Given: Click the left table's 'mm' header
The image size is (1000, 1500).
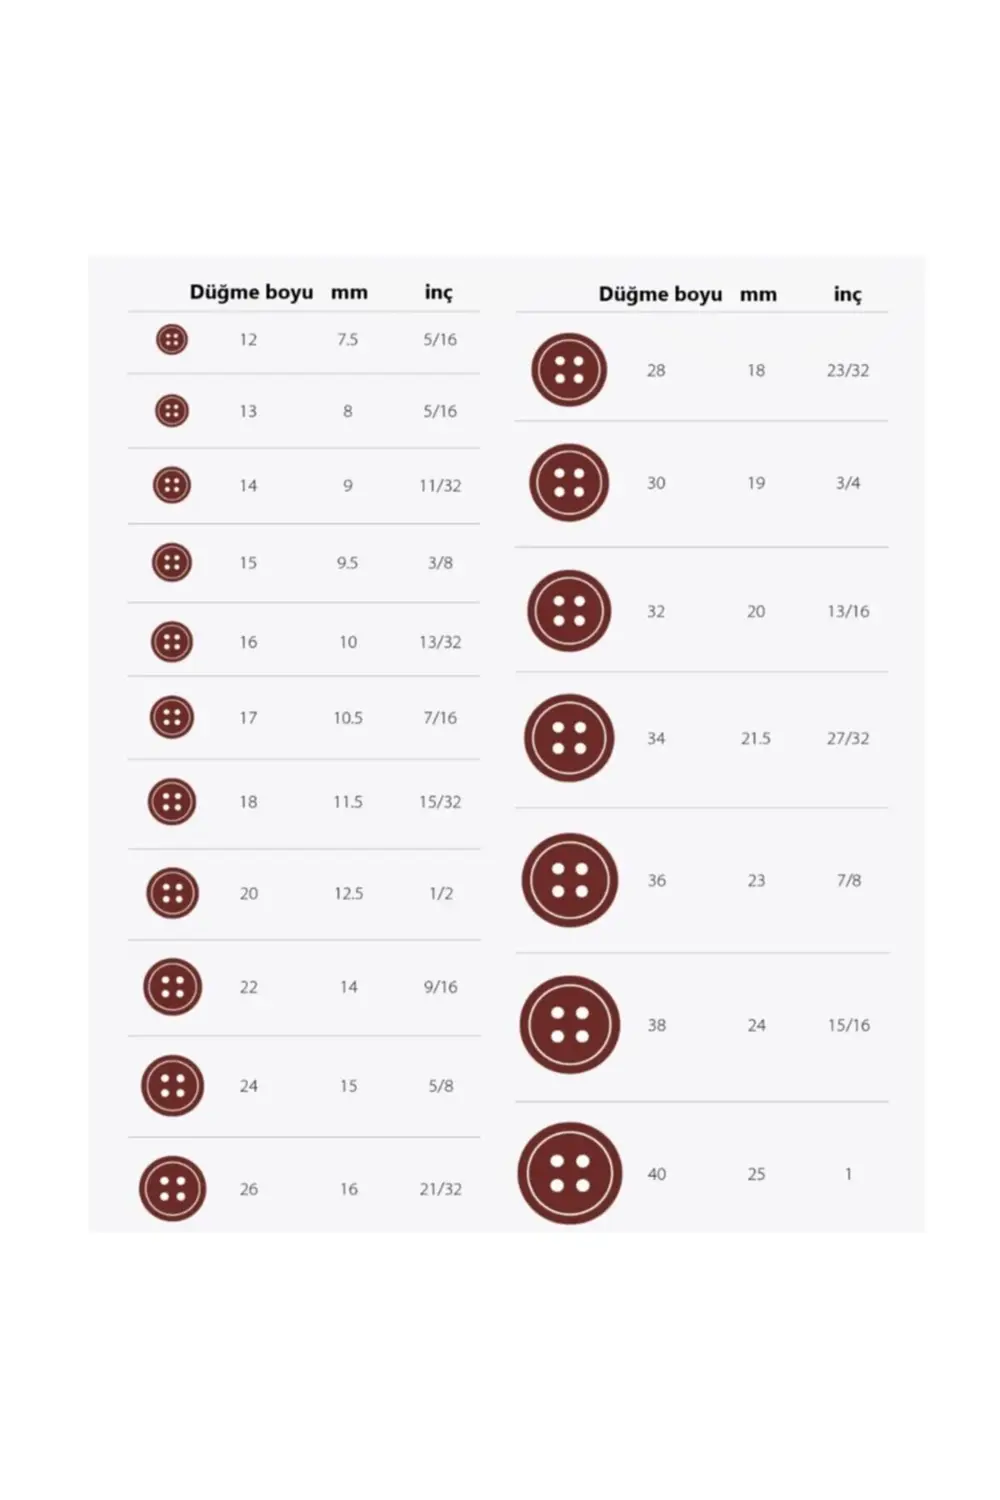Looking at the screenshot, I should coord(349,292).
